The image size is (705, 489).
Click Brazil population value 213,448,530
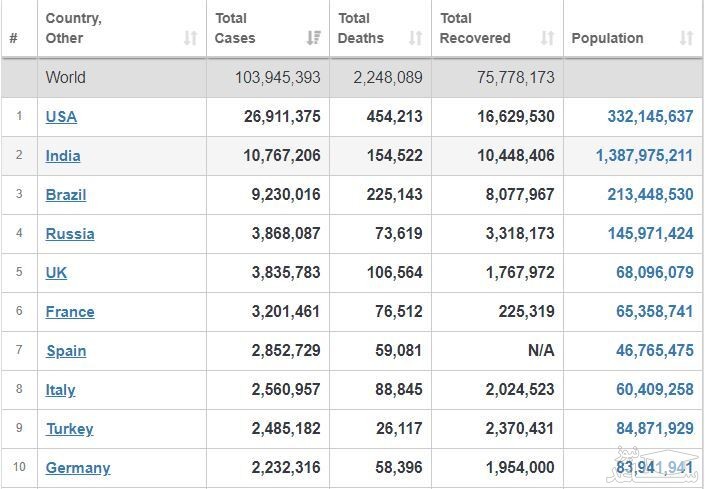649,194
